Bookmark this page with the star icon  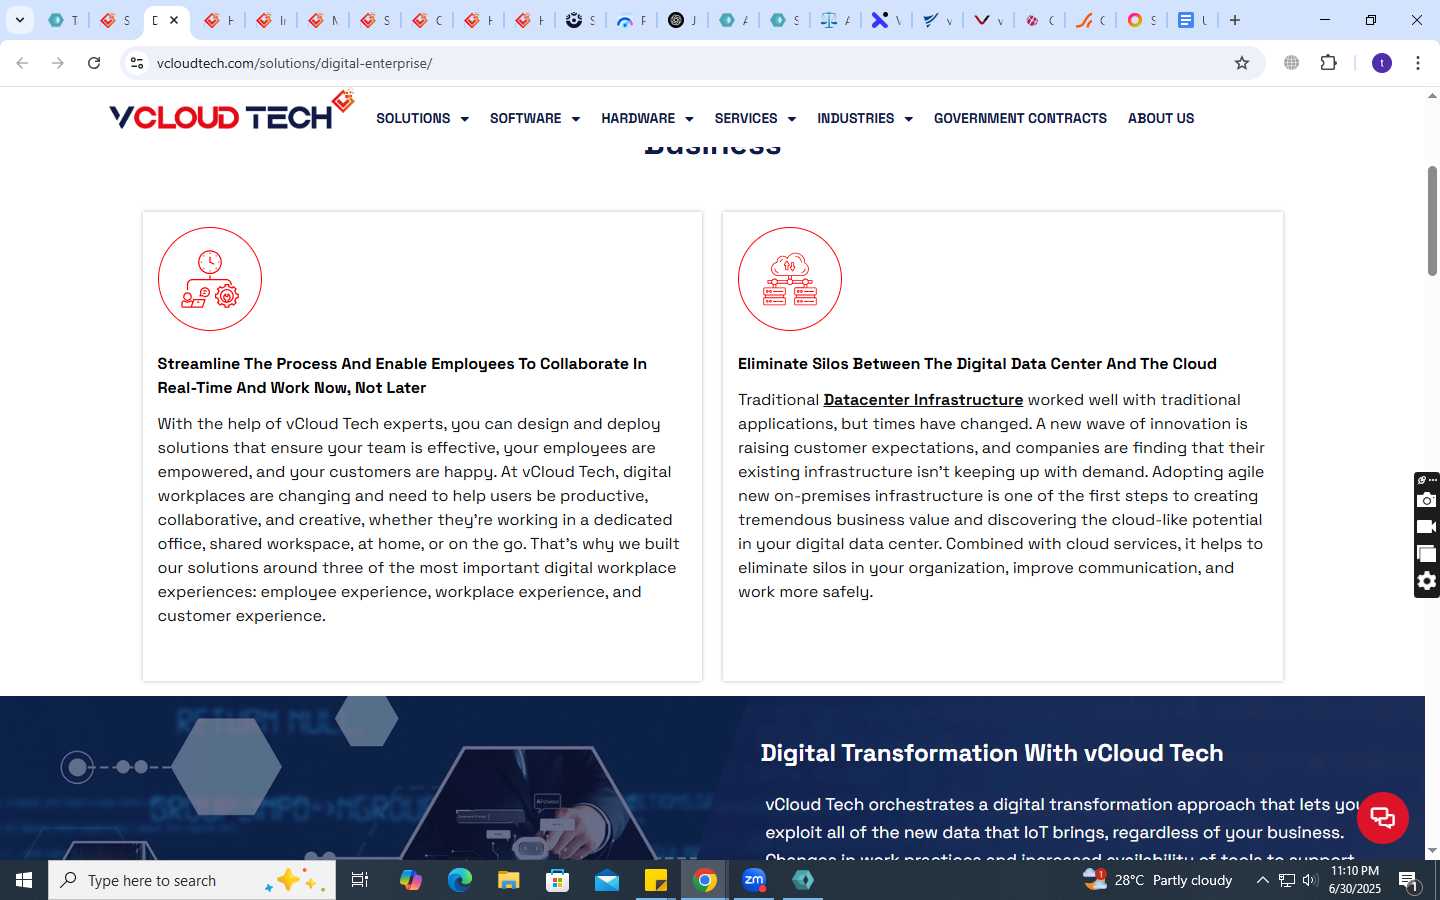pos(1242,63)
